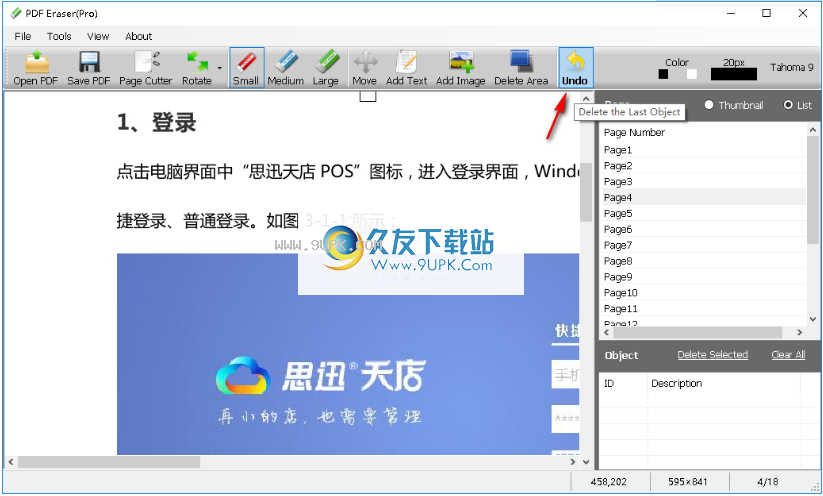This screenshot has height=496, width=823.
Task: Select Page11 in the page list
Action: click(702, 309)
